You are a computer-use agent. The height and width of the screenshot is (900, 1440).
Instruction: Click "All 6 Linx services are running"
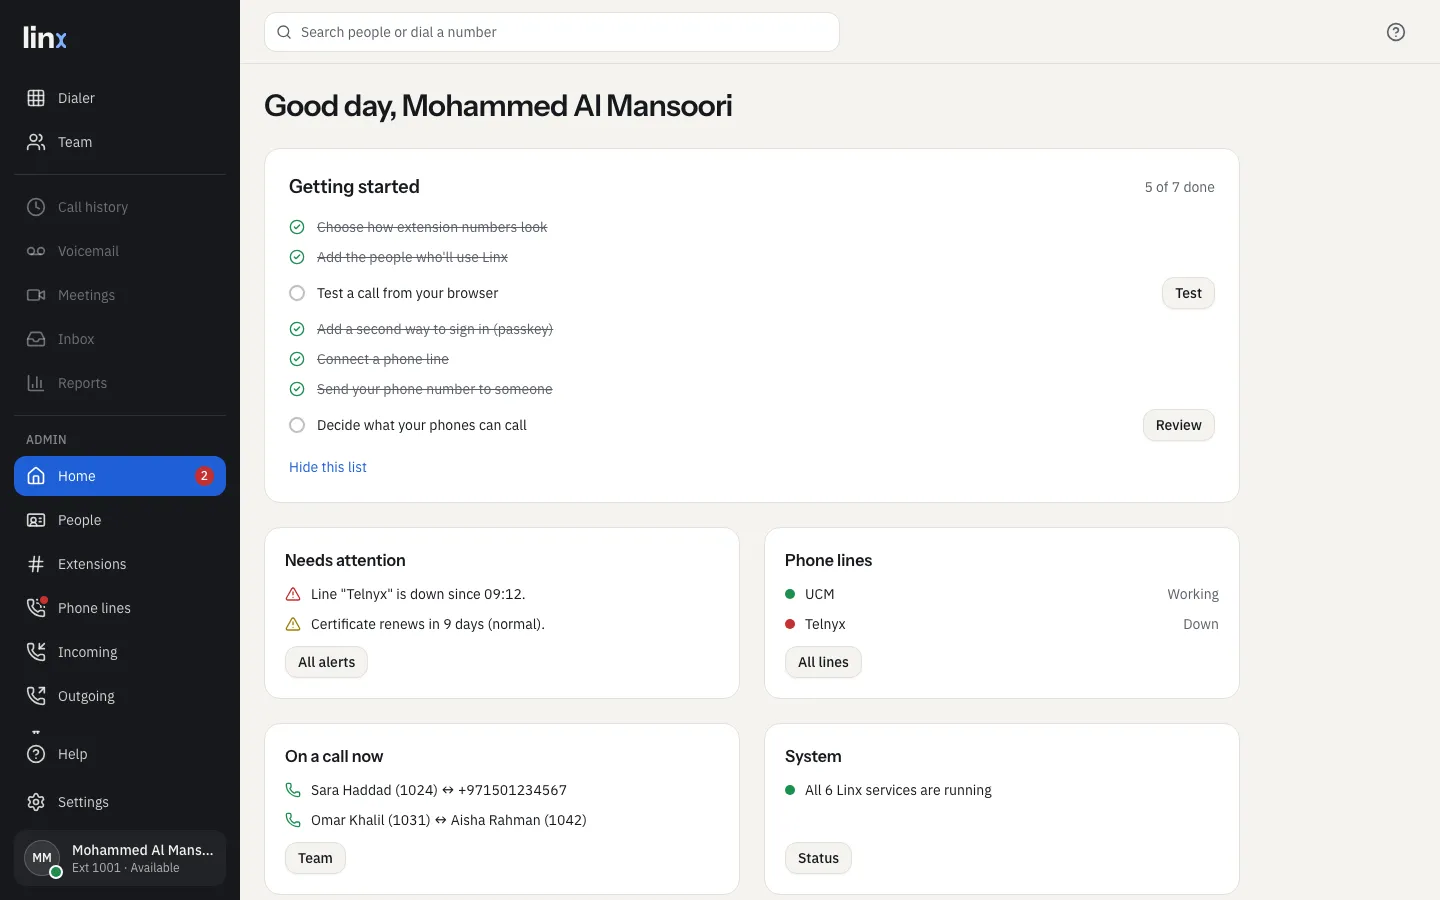(898, 790)
